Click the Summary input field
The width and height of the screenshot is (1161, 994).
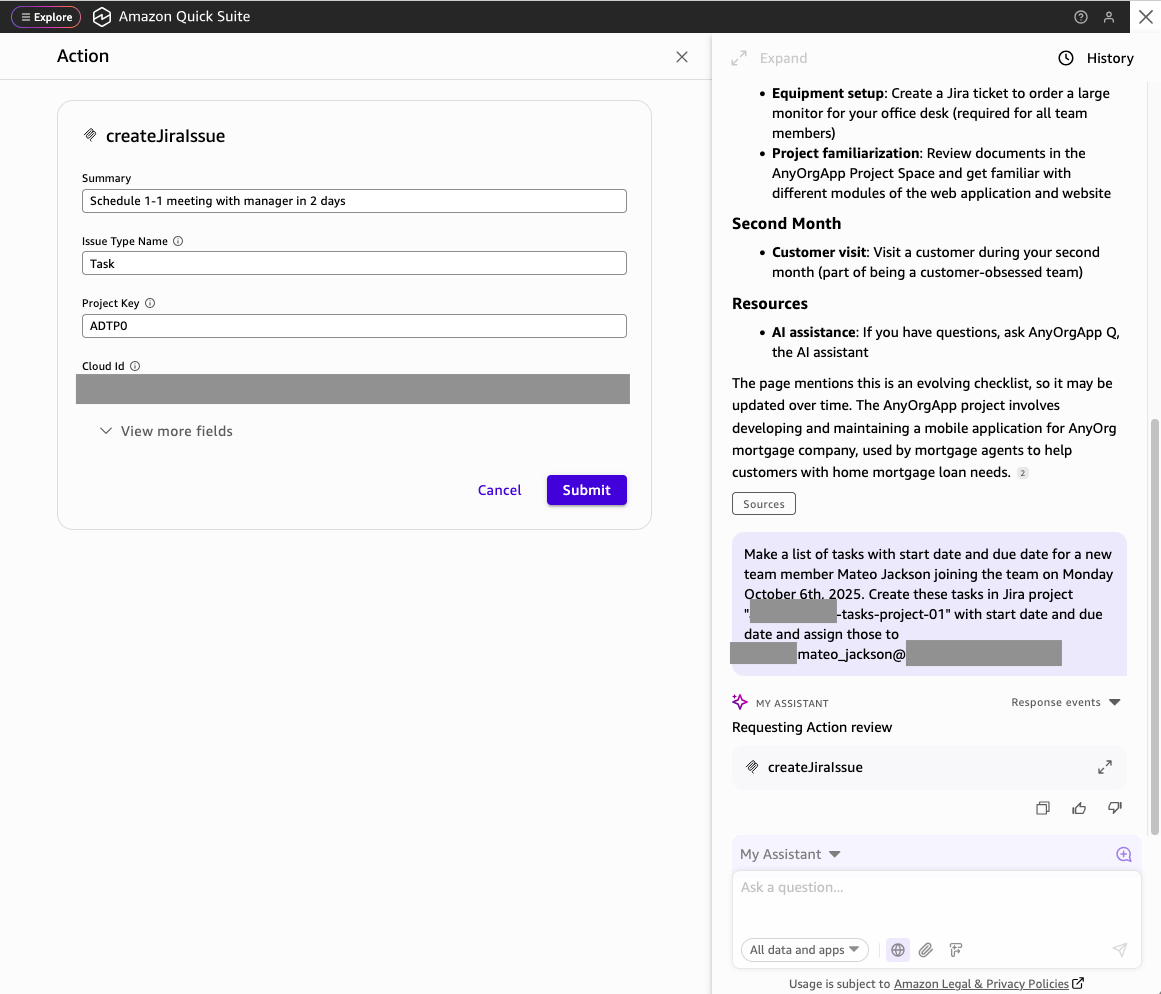click(354, 201)
